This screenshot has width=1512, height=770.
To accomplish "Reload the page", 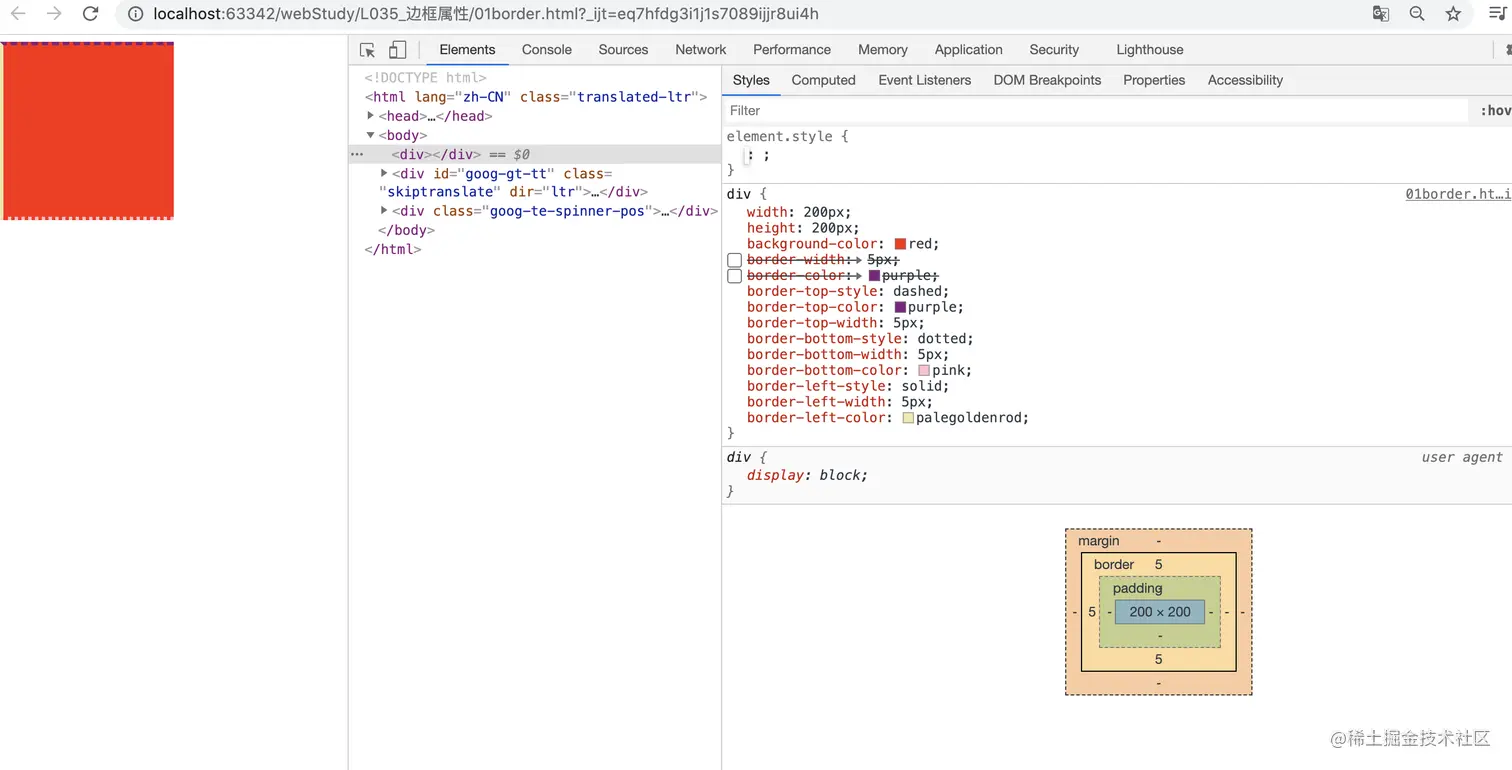I will coord(90,14).
